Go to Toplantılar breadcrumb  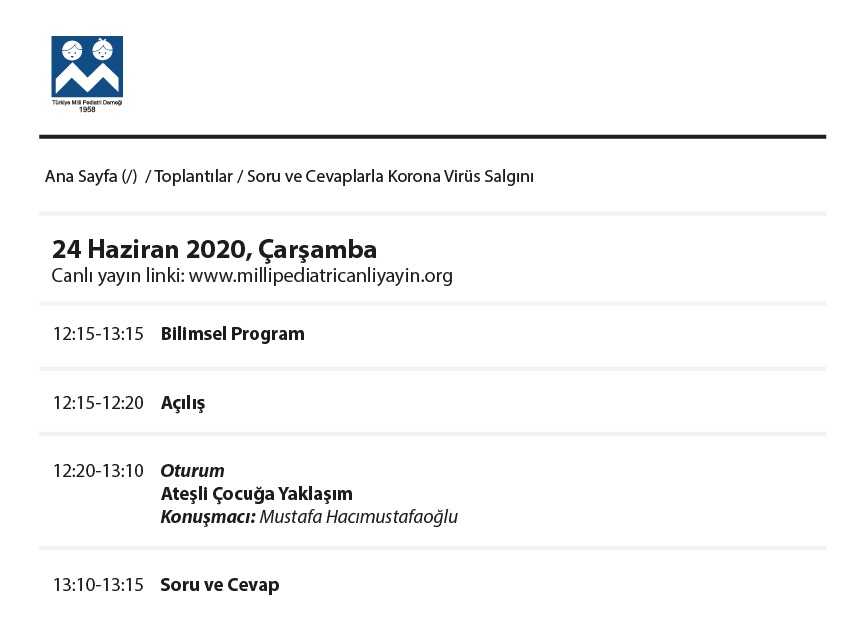[190, 176]
